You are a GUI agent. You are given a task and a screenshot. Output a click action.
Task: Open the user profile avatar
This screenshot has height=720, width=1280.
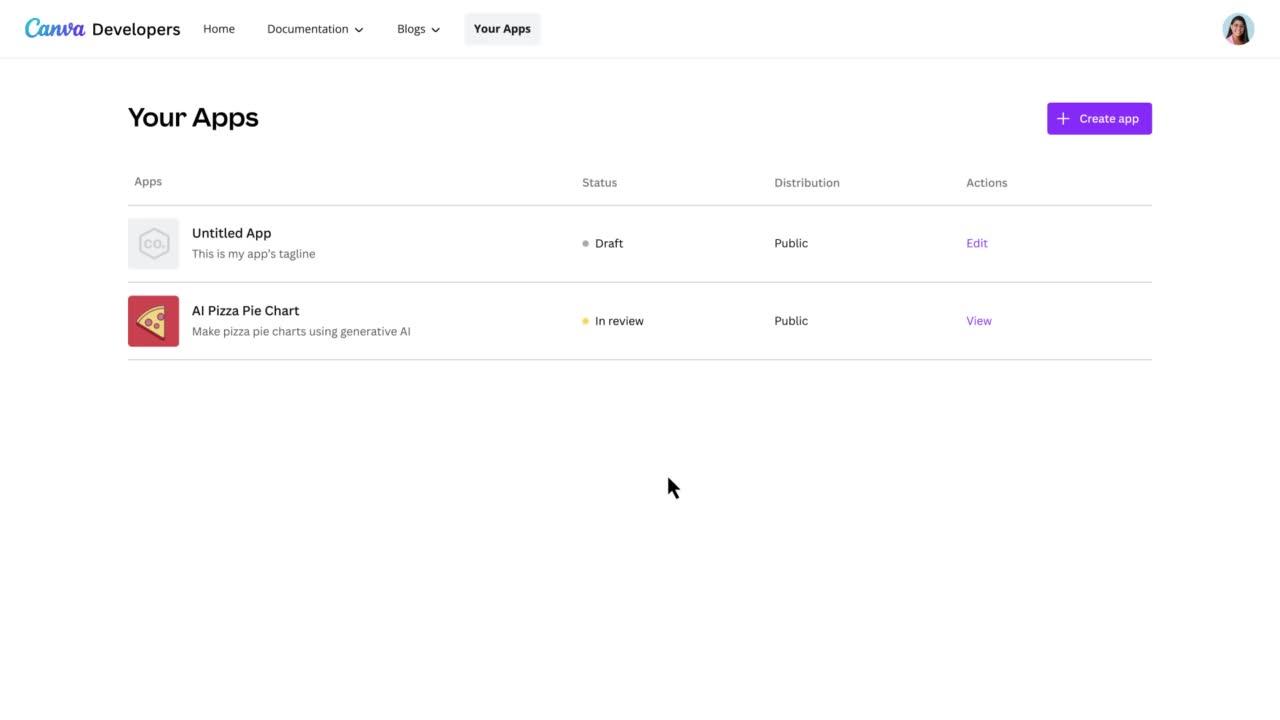click(x=1238, y=29)
